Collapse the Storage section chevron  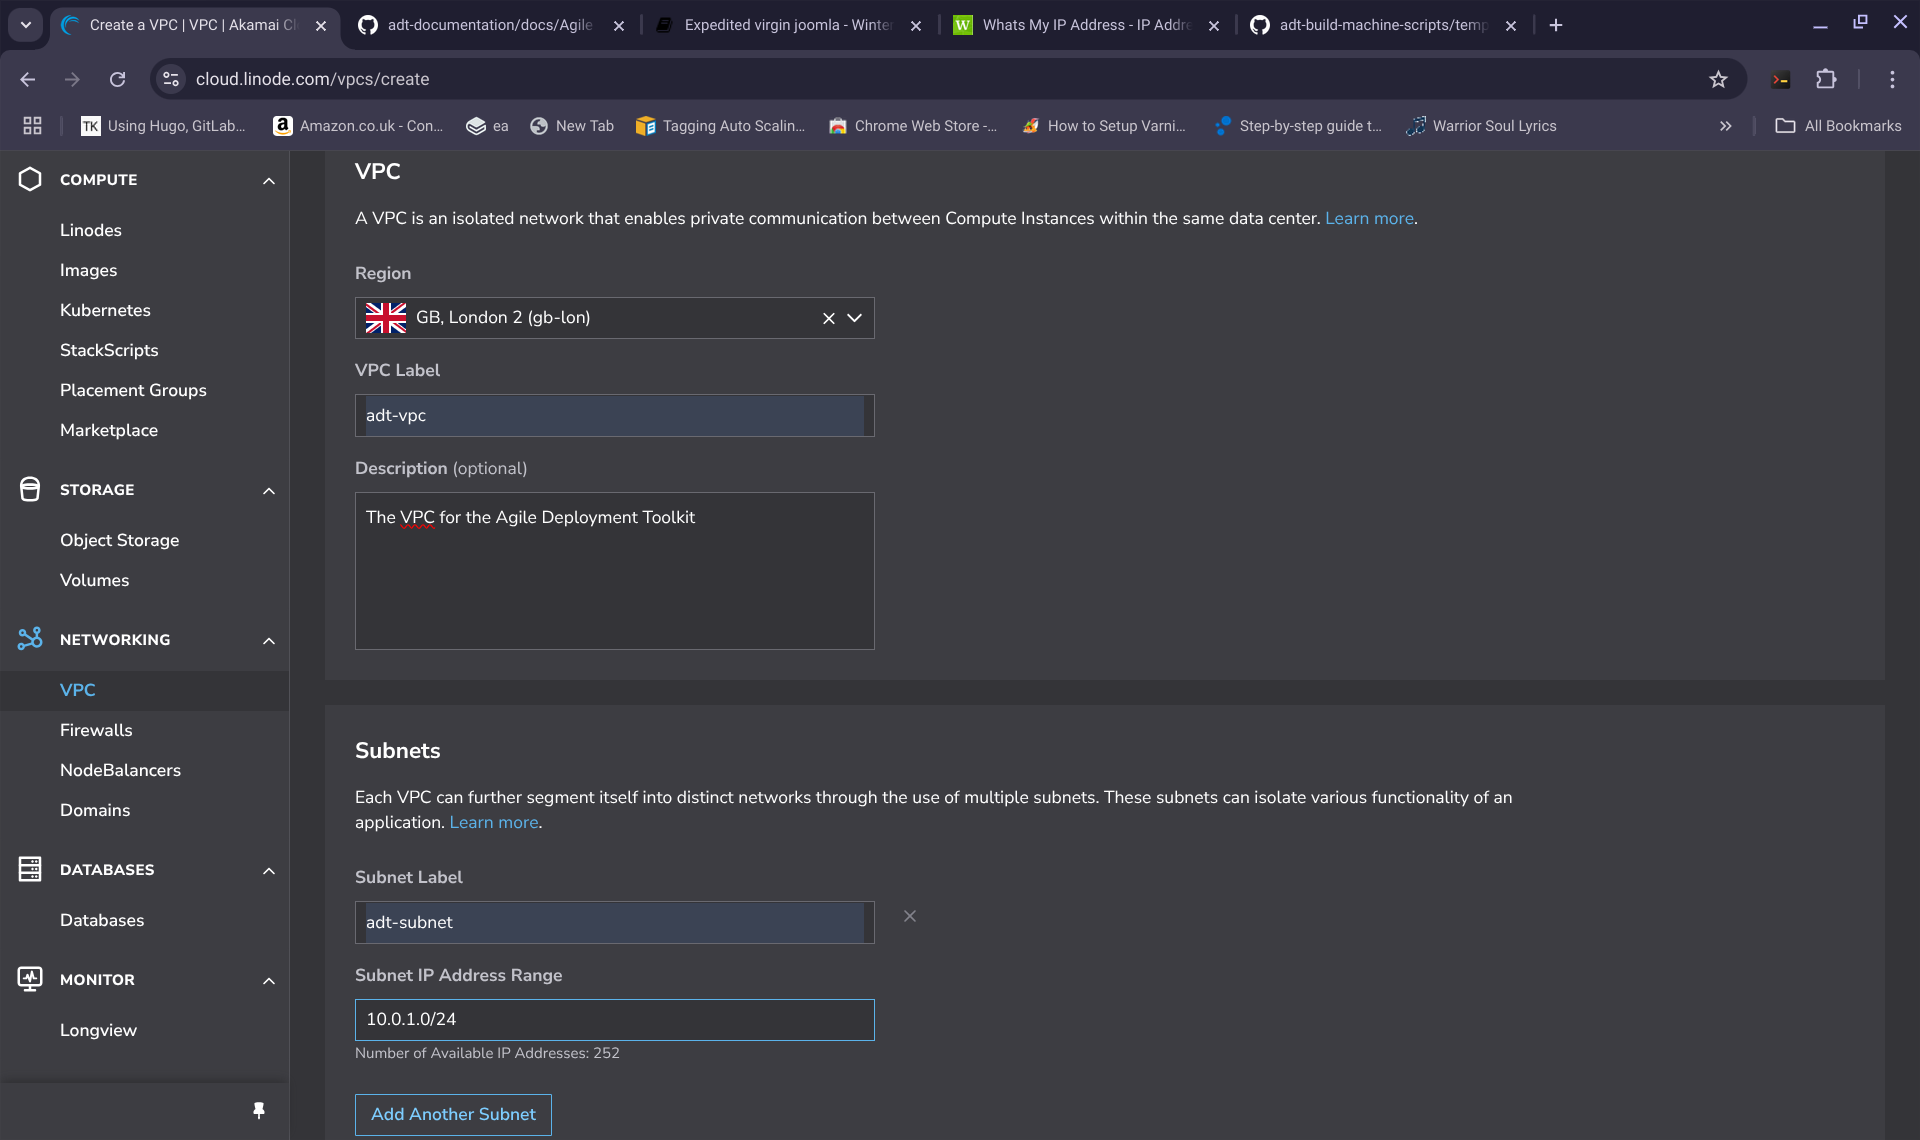pos(268,490)
